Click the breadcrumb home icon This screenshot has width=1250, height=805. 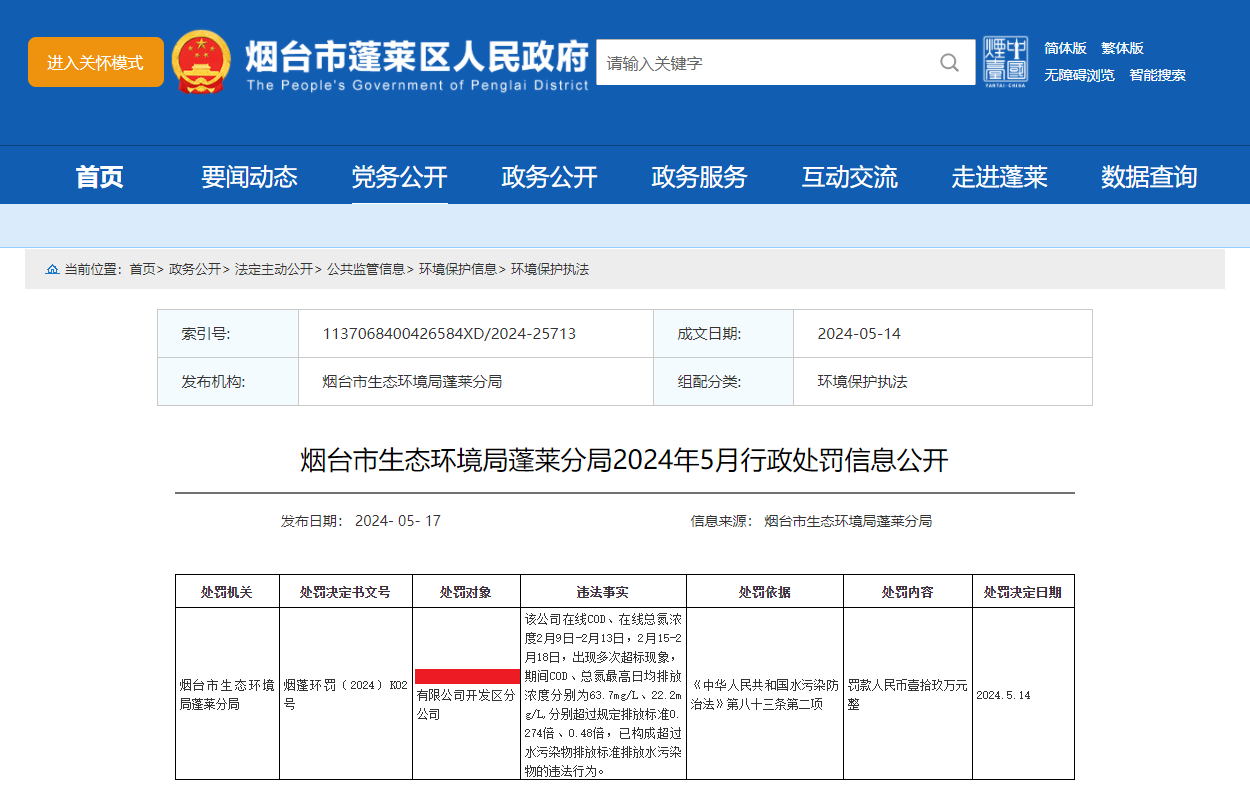click(52, 267)
